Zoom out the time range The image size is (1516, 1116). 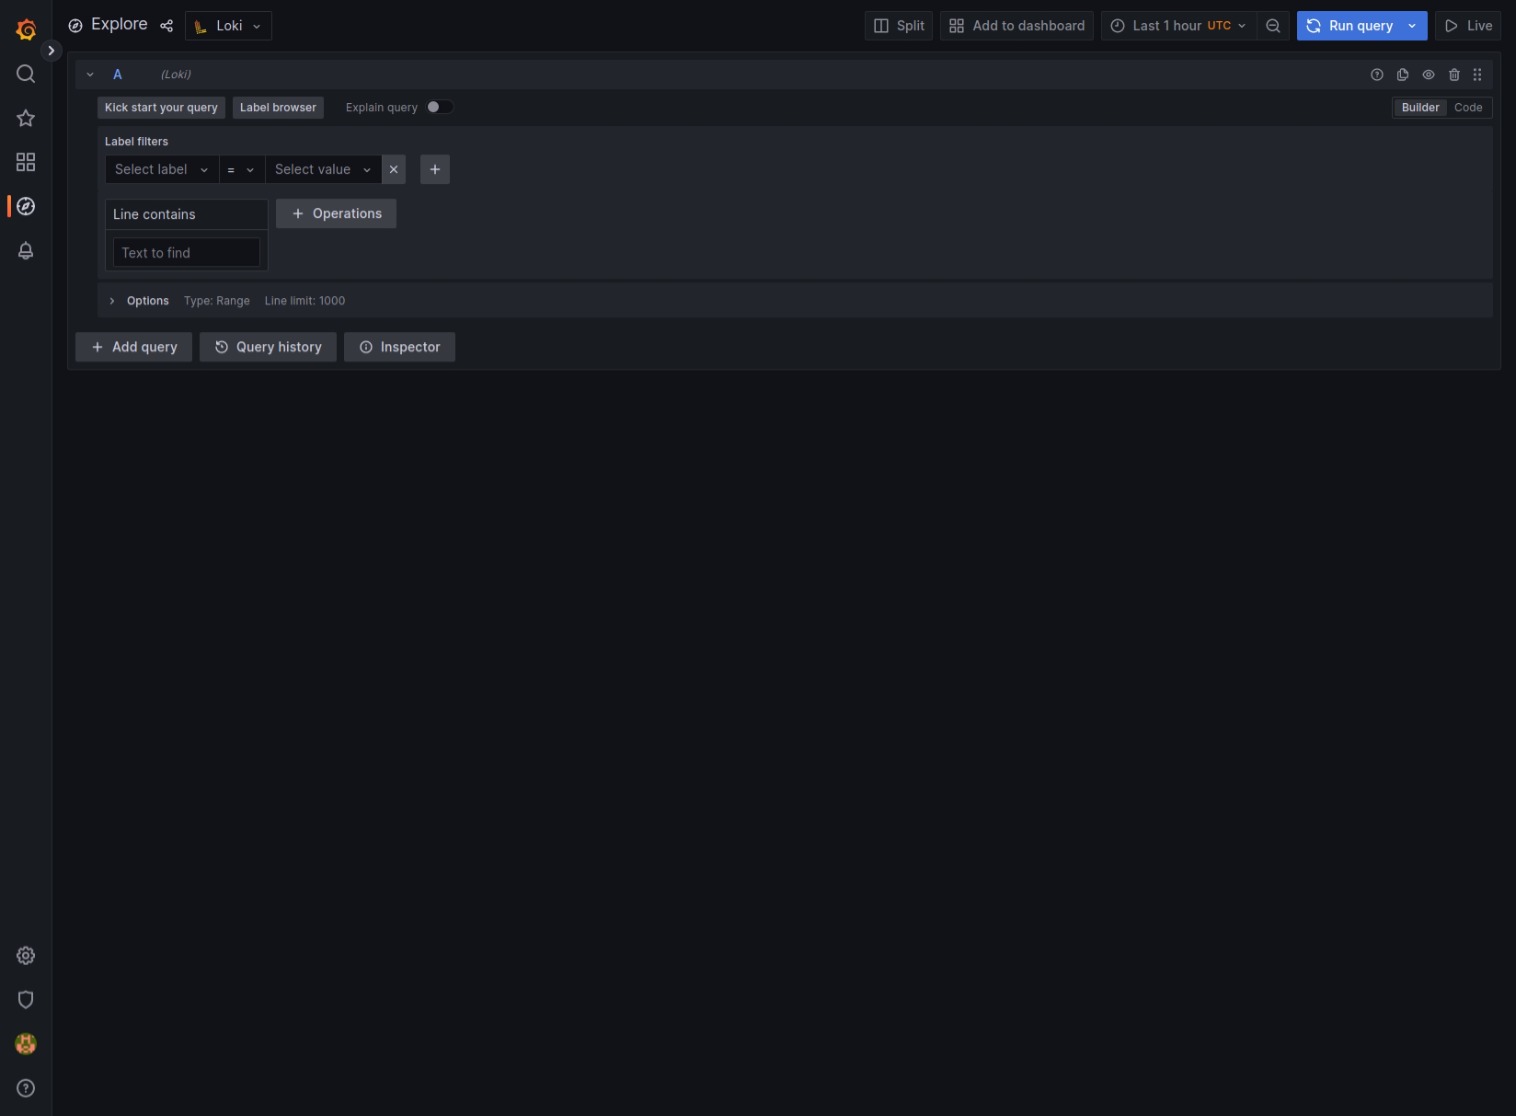[1273, 26]
